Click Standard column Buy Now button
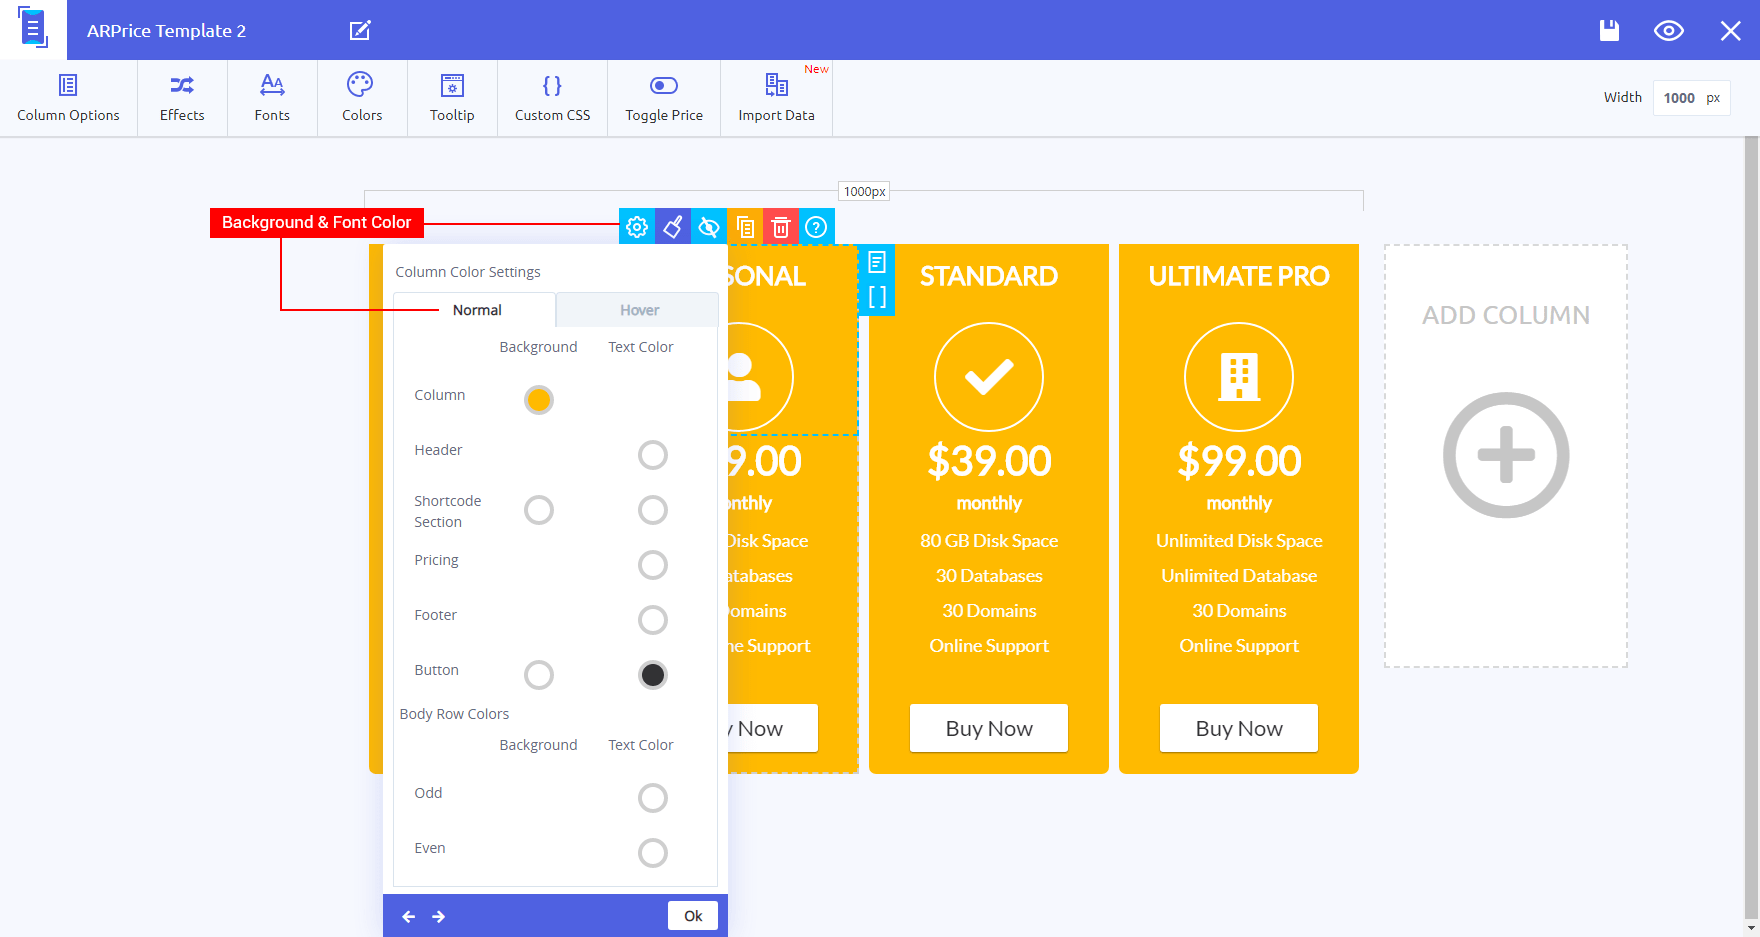The image size is (1760, 937). 989,728
